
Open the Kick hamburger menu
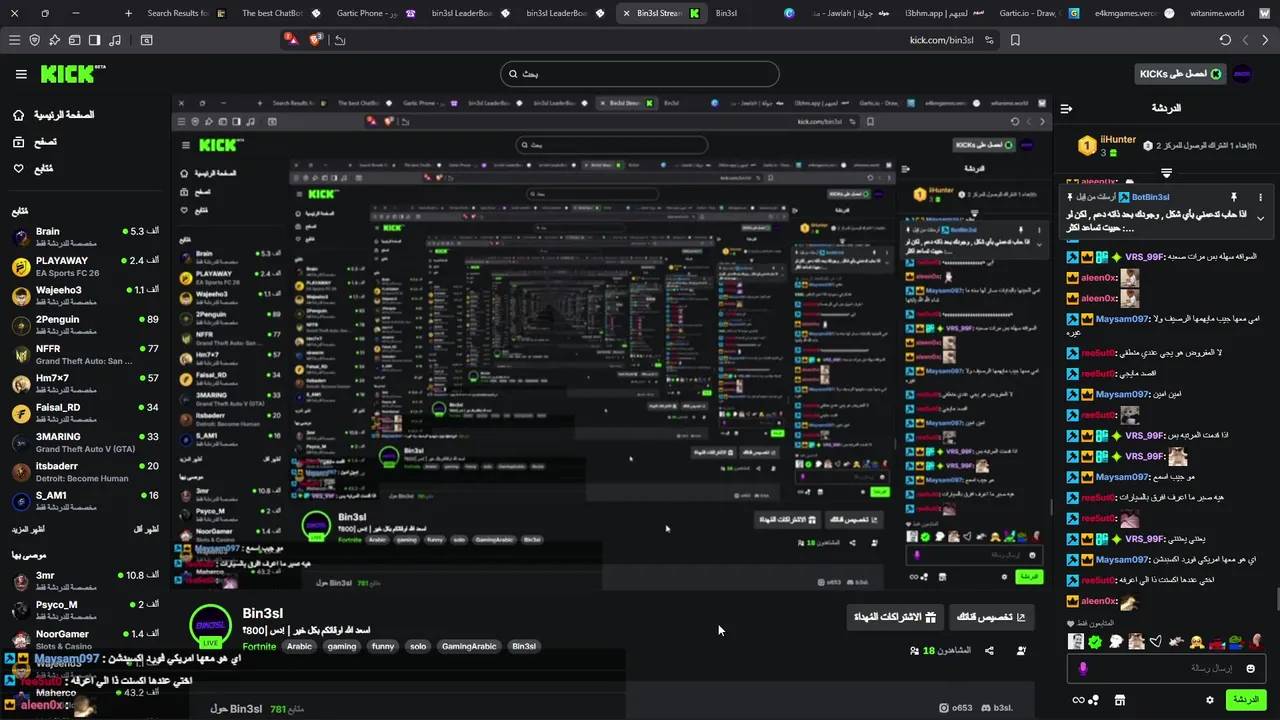(x=21, y=74)
